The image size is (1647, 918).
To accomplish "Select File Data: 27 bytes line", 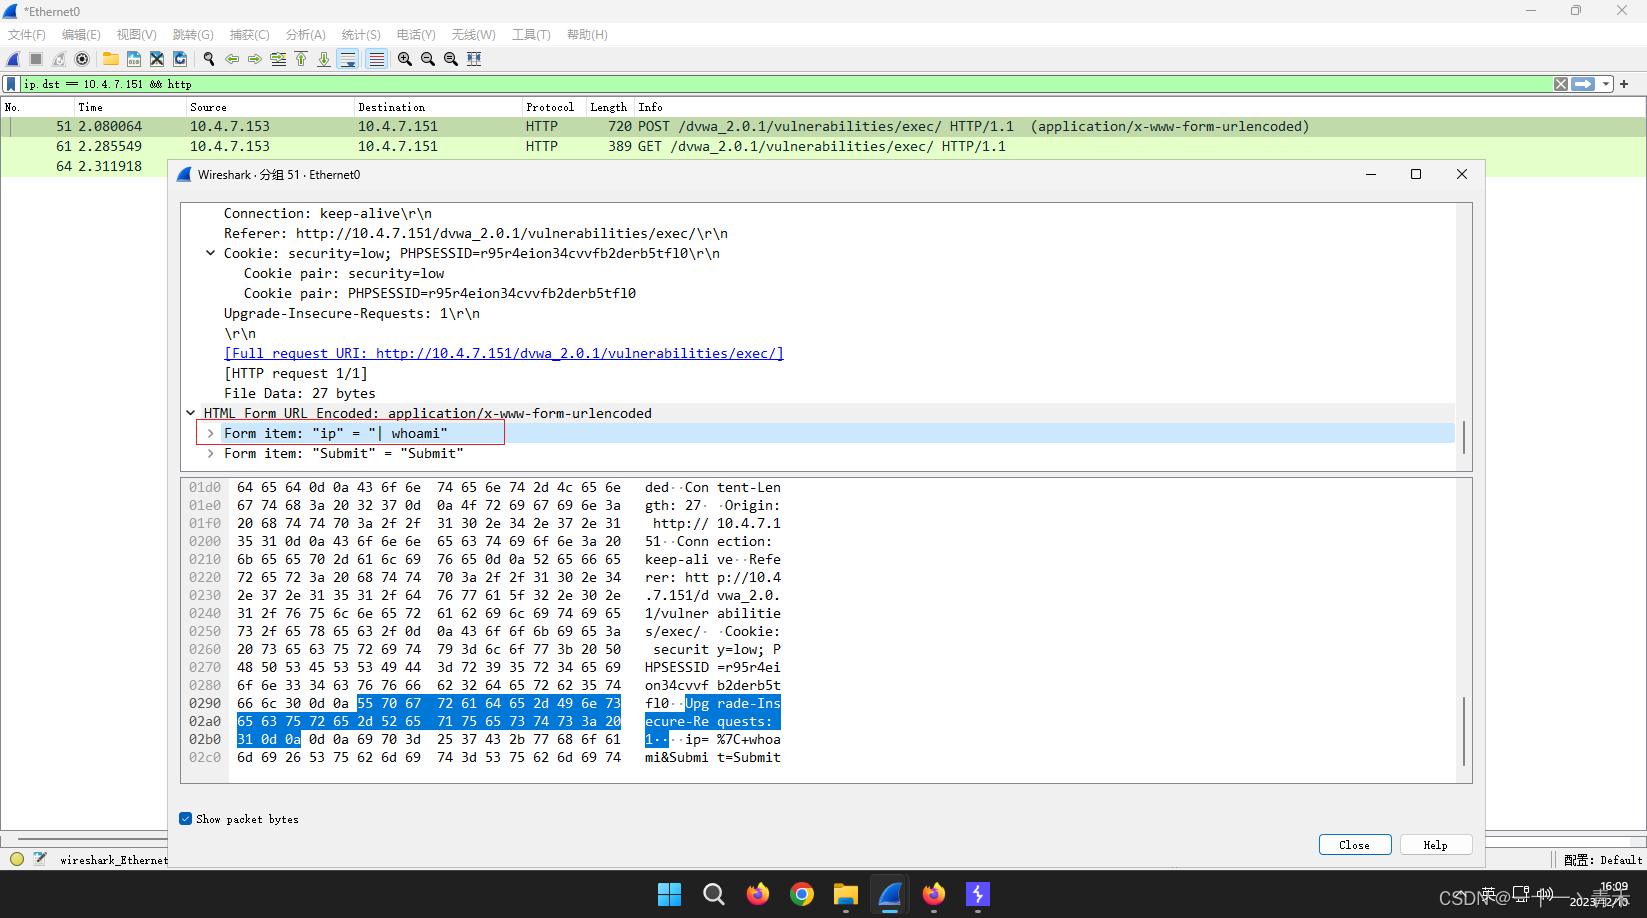I will click(300, 393).
